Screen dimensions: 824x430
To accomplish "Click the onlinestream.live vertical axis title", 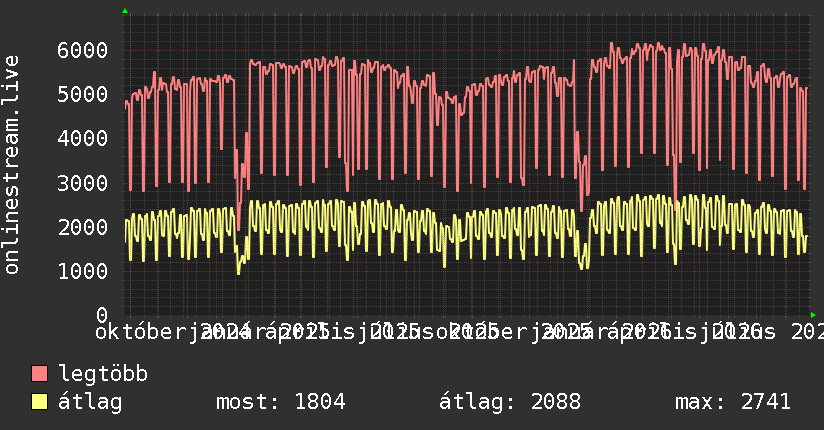I will pos(12,165).
